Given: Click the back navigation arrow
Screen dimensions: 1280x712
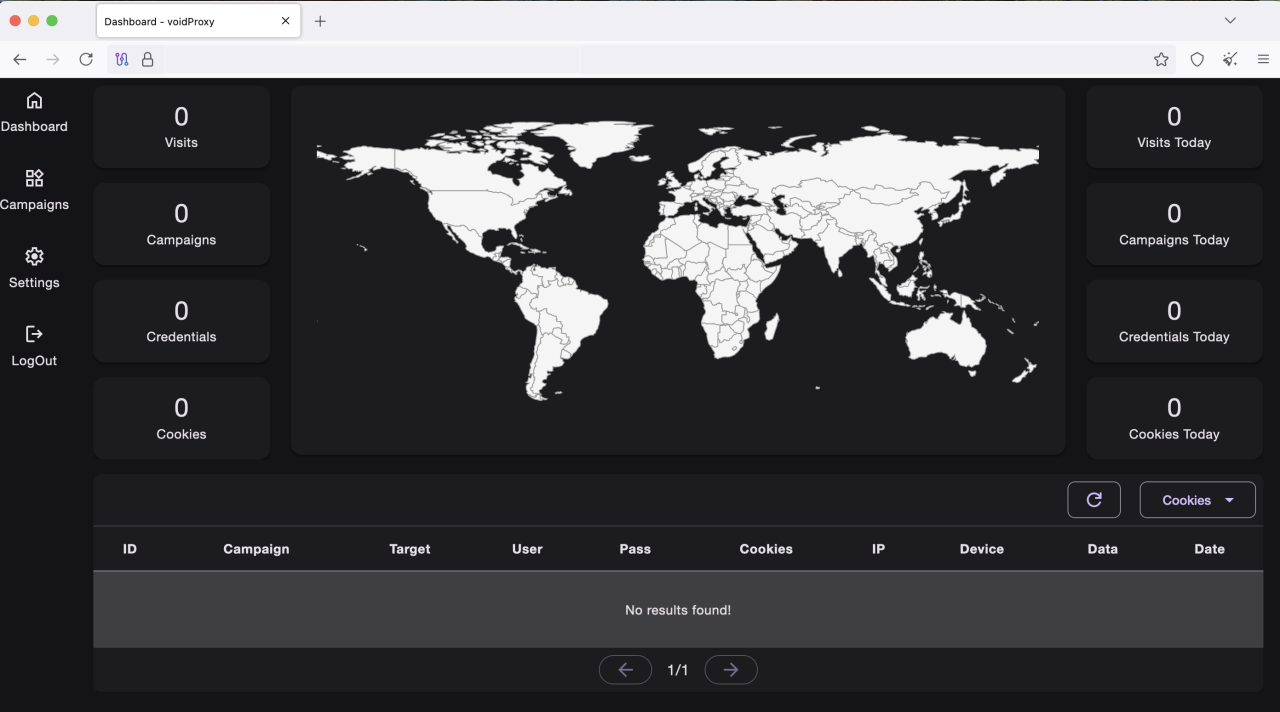Looking at the screenshot, I should point(19,59).
